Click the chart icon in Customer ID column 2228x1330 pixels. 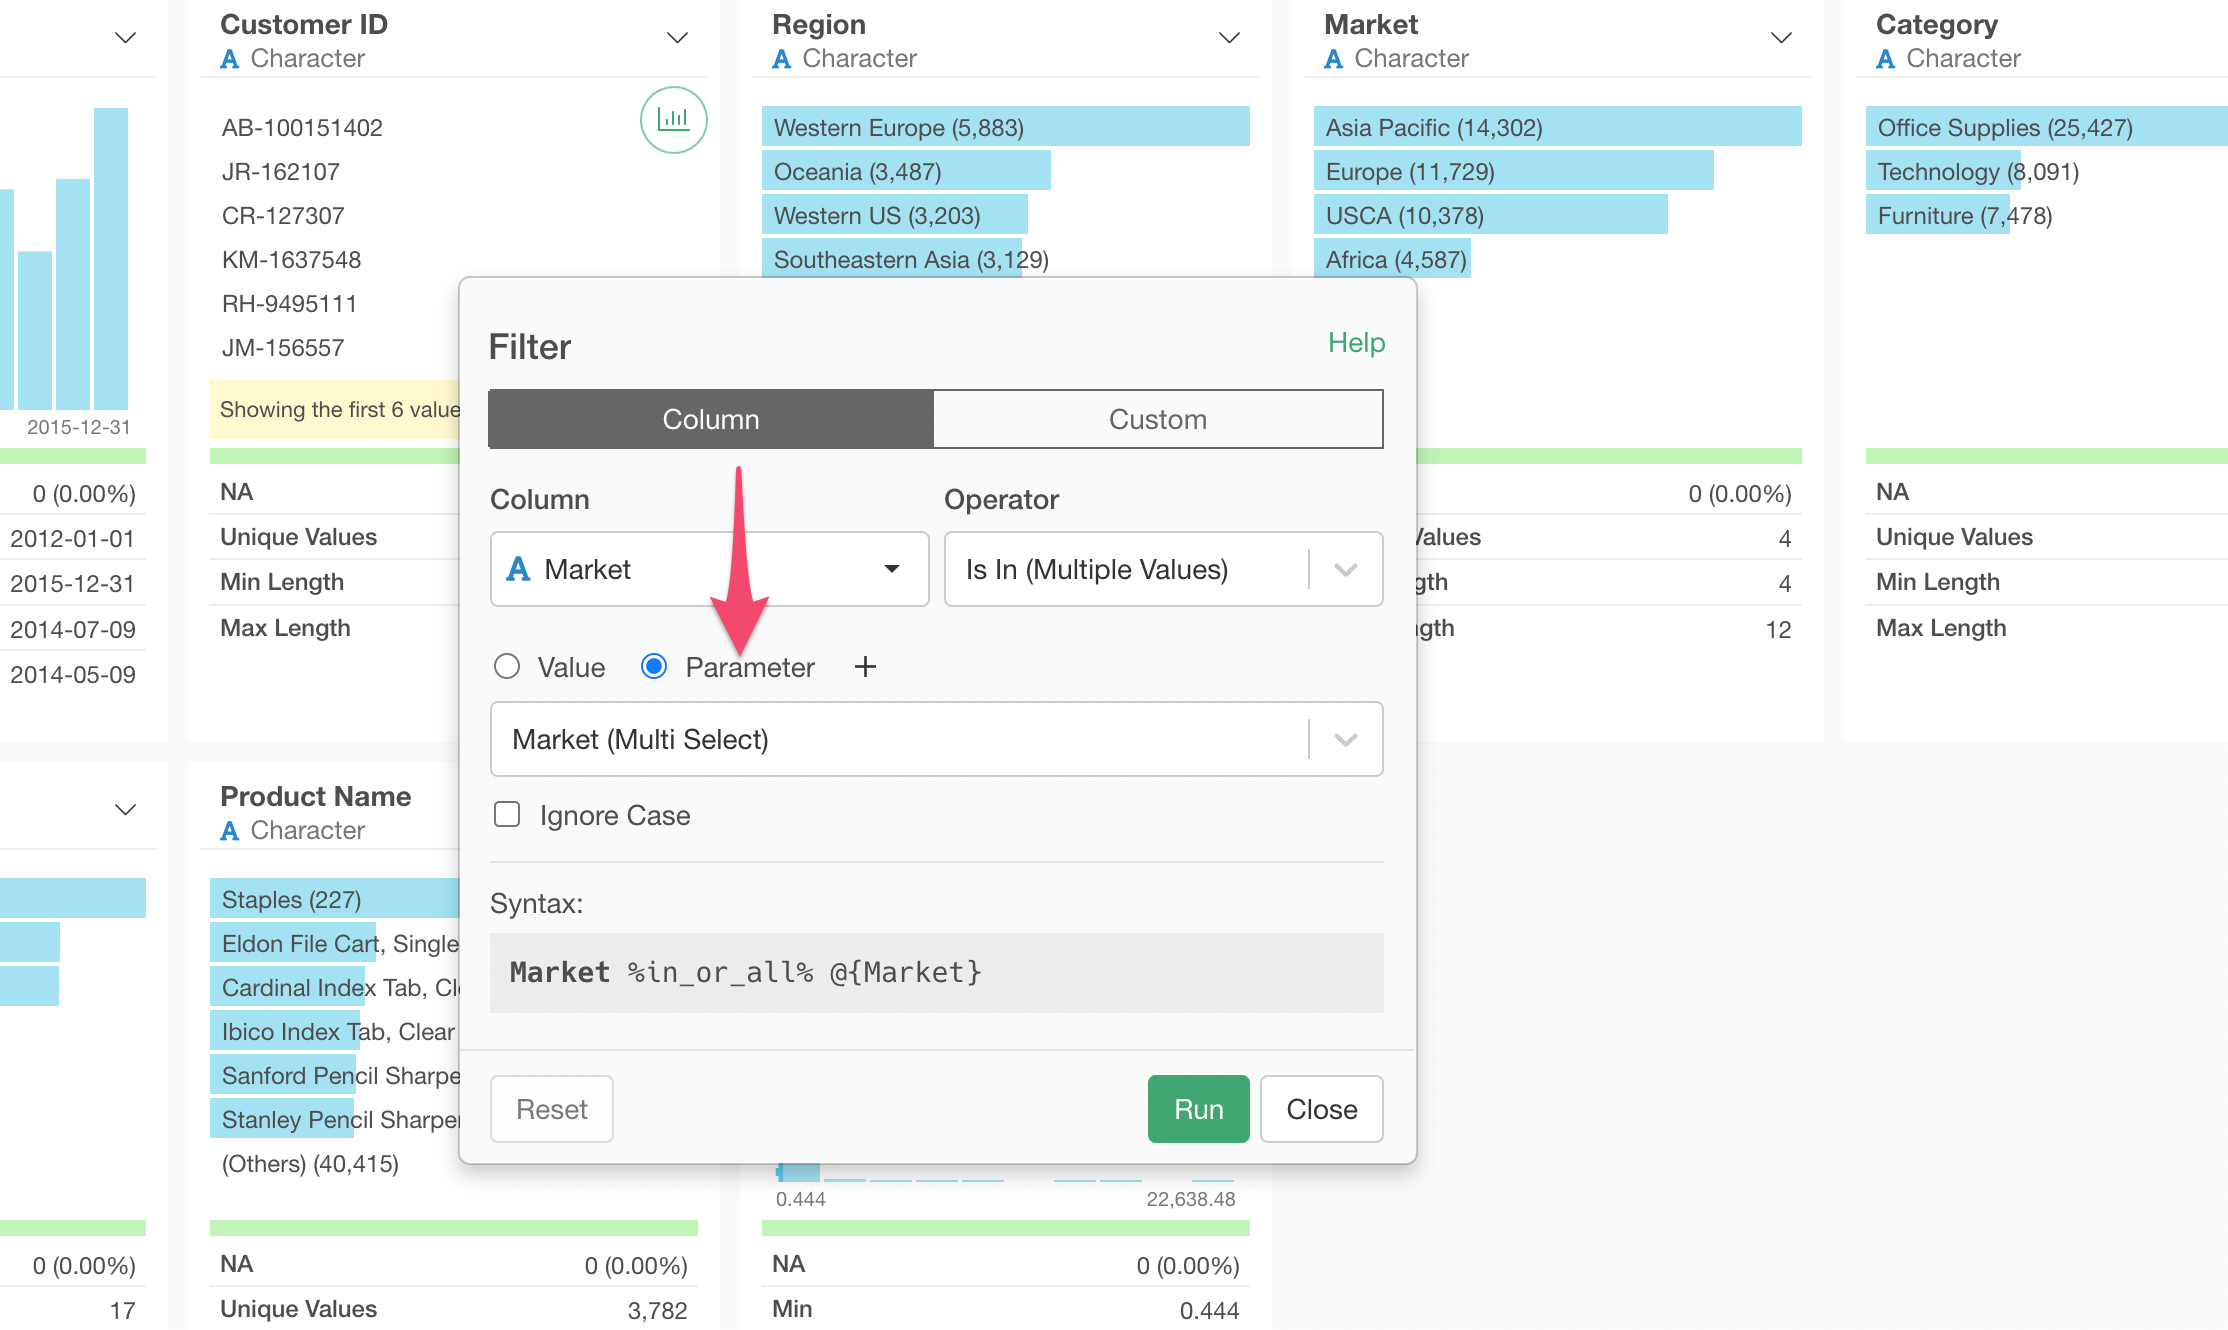673,120
